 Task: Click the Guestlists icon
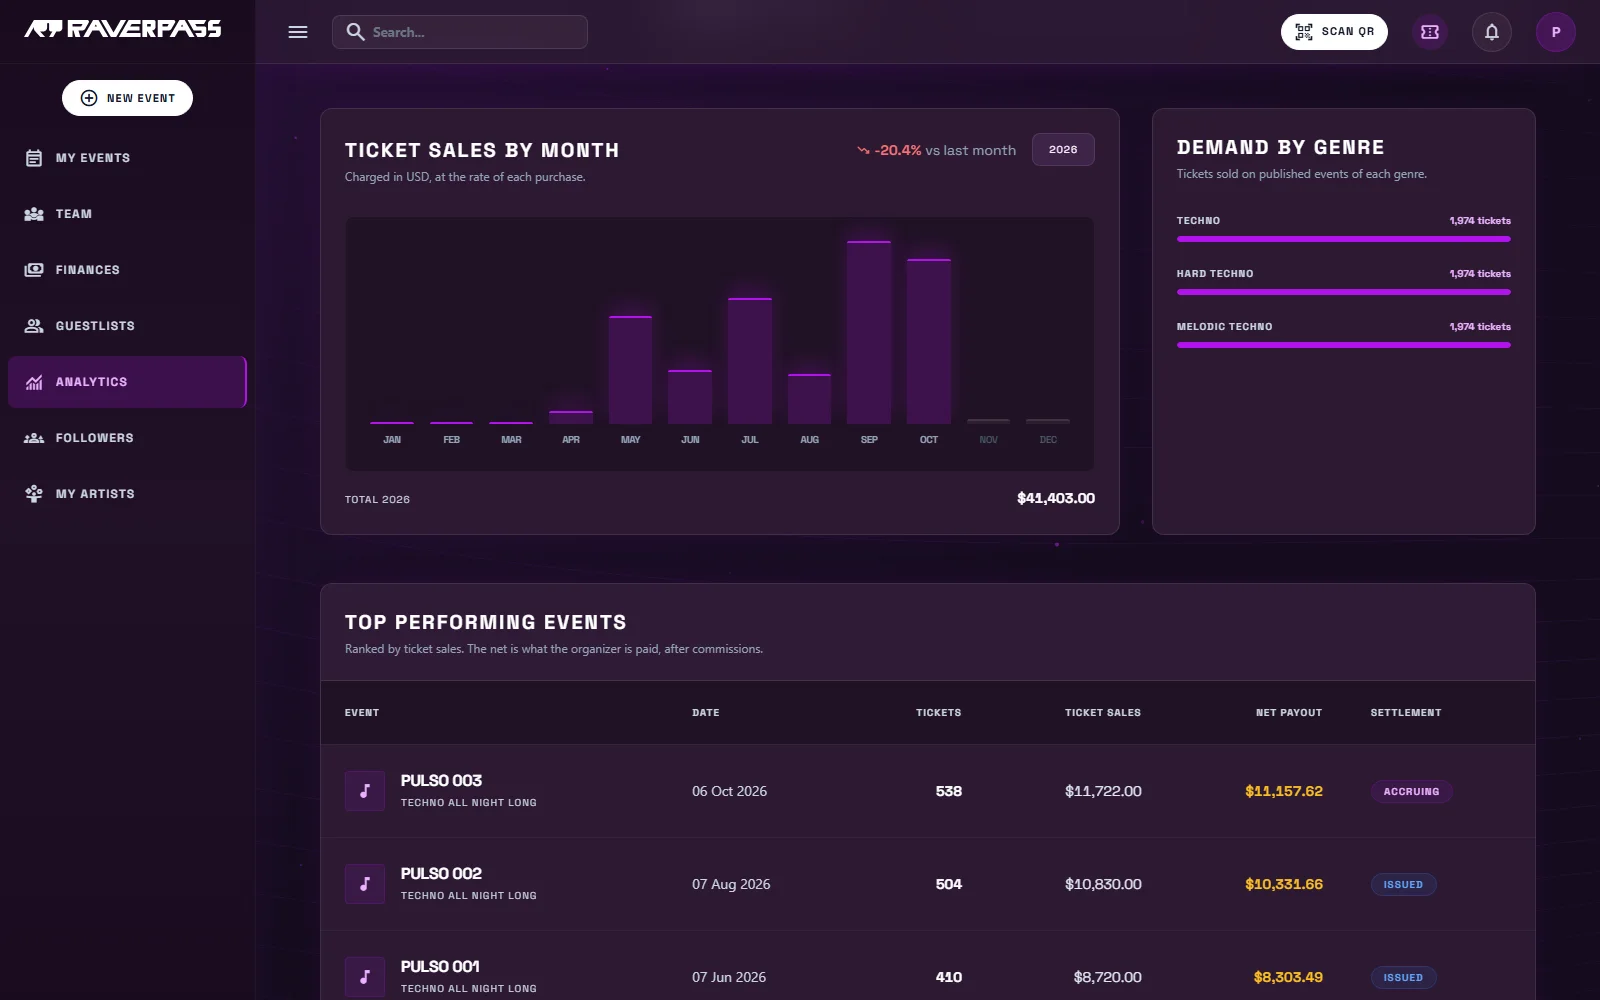click(x=34, y=326)
